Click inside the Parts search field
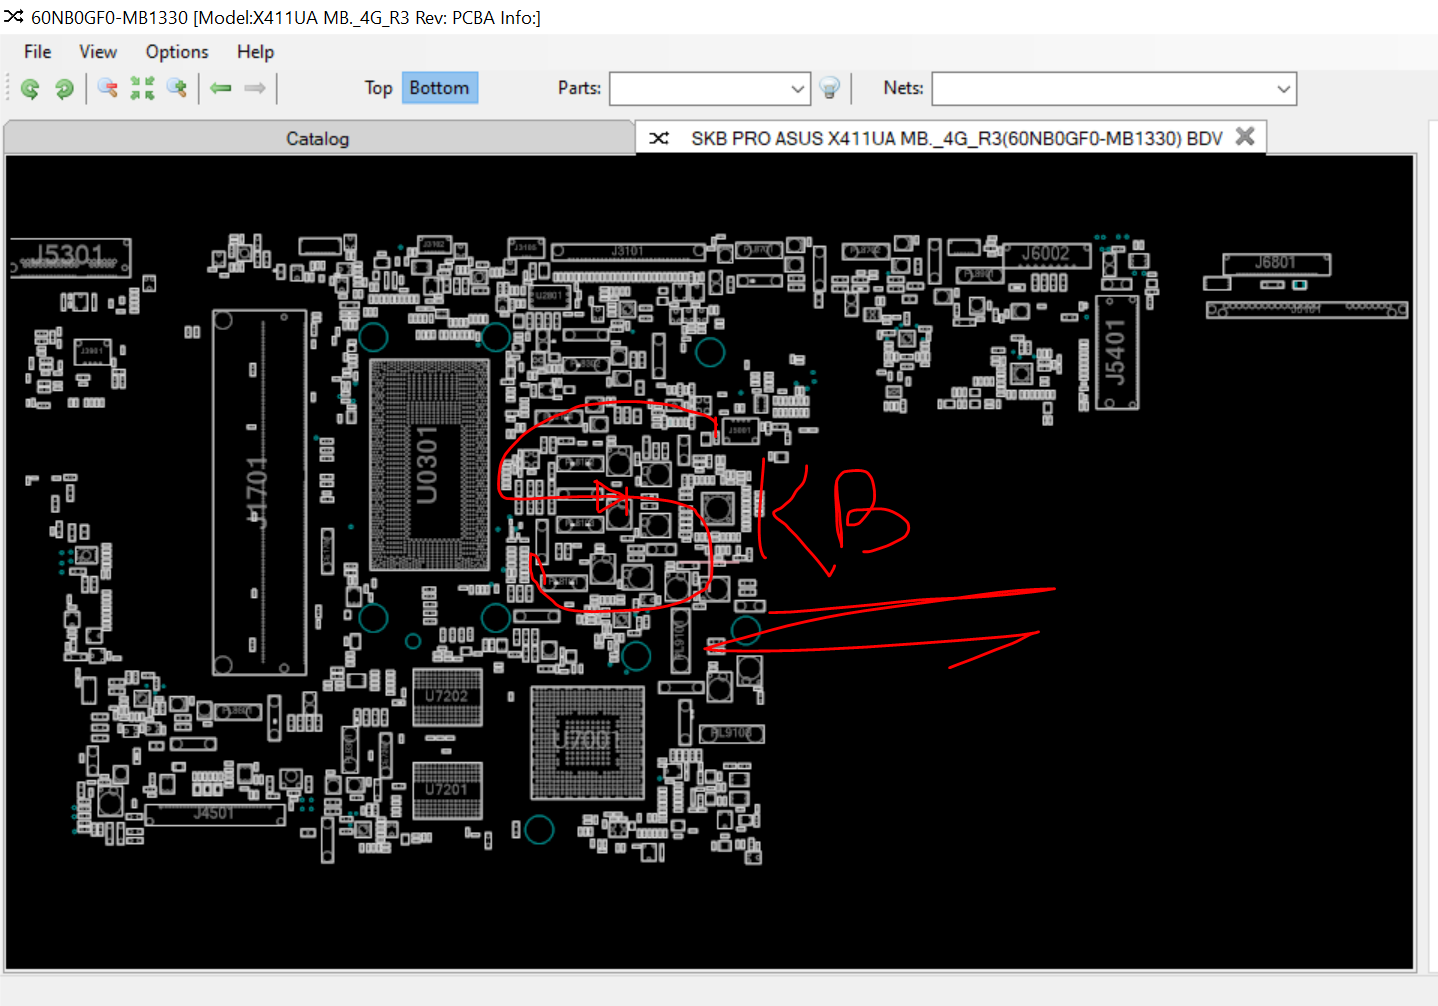 pyautogui.click(x=699, y=89)
